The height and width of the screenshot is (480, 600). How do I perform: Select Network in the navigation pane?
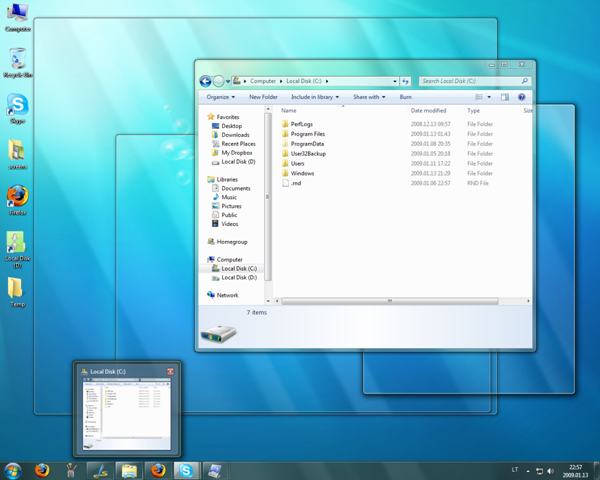pyautogui.click(x=223, y=295)
